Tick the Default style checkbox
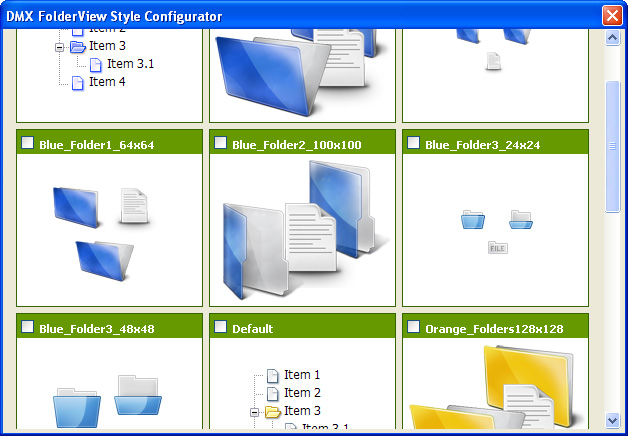Viewport: 628px width, 436px height. pyautogui.click(x=220, y=327)
